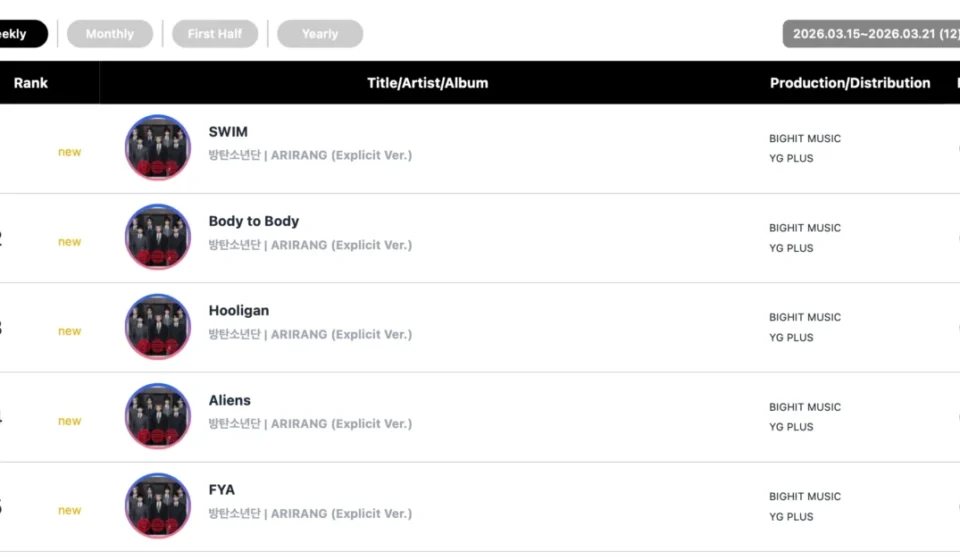Image resolution: width=960 pixels, height=560 pixels.
Task: Select the Aliens song title
Action: coord(229,401)
